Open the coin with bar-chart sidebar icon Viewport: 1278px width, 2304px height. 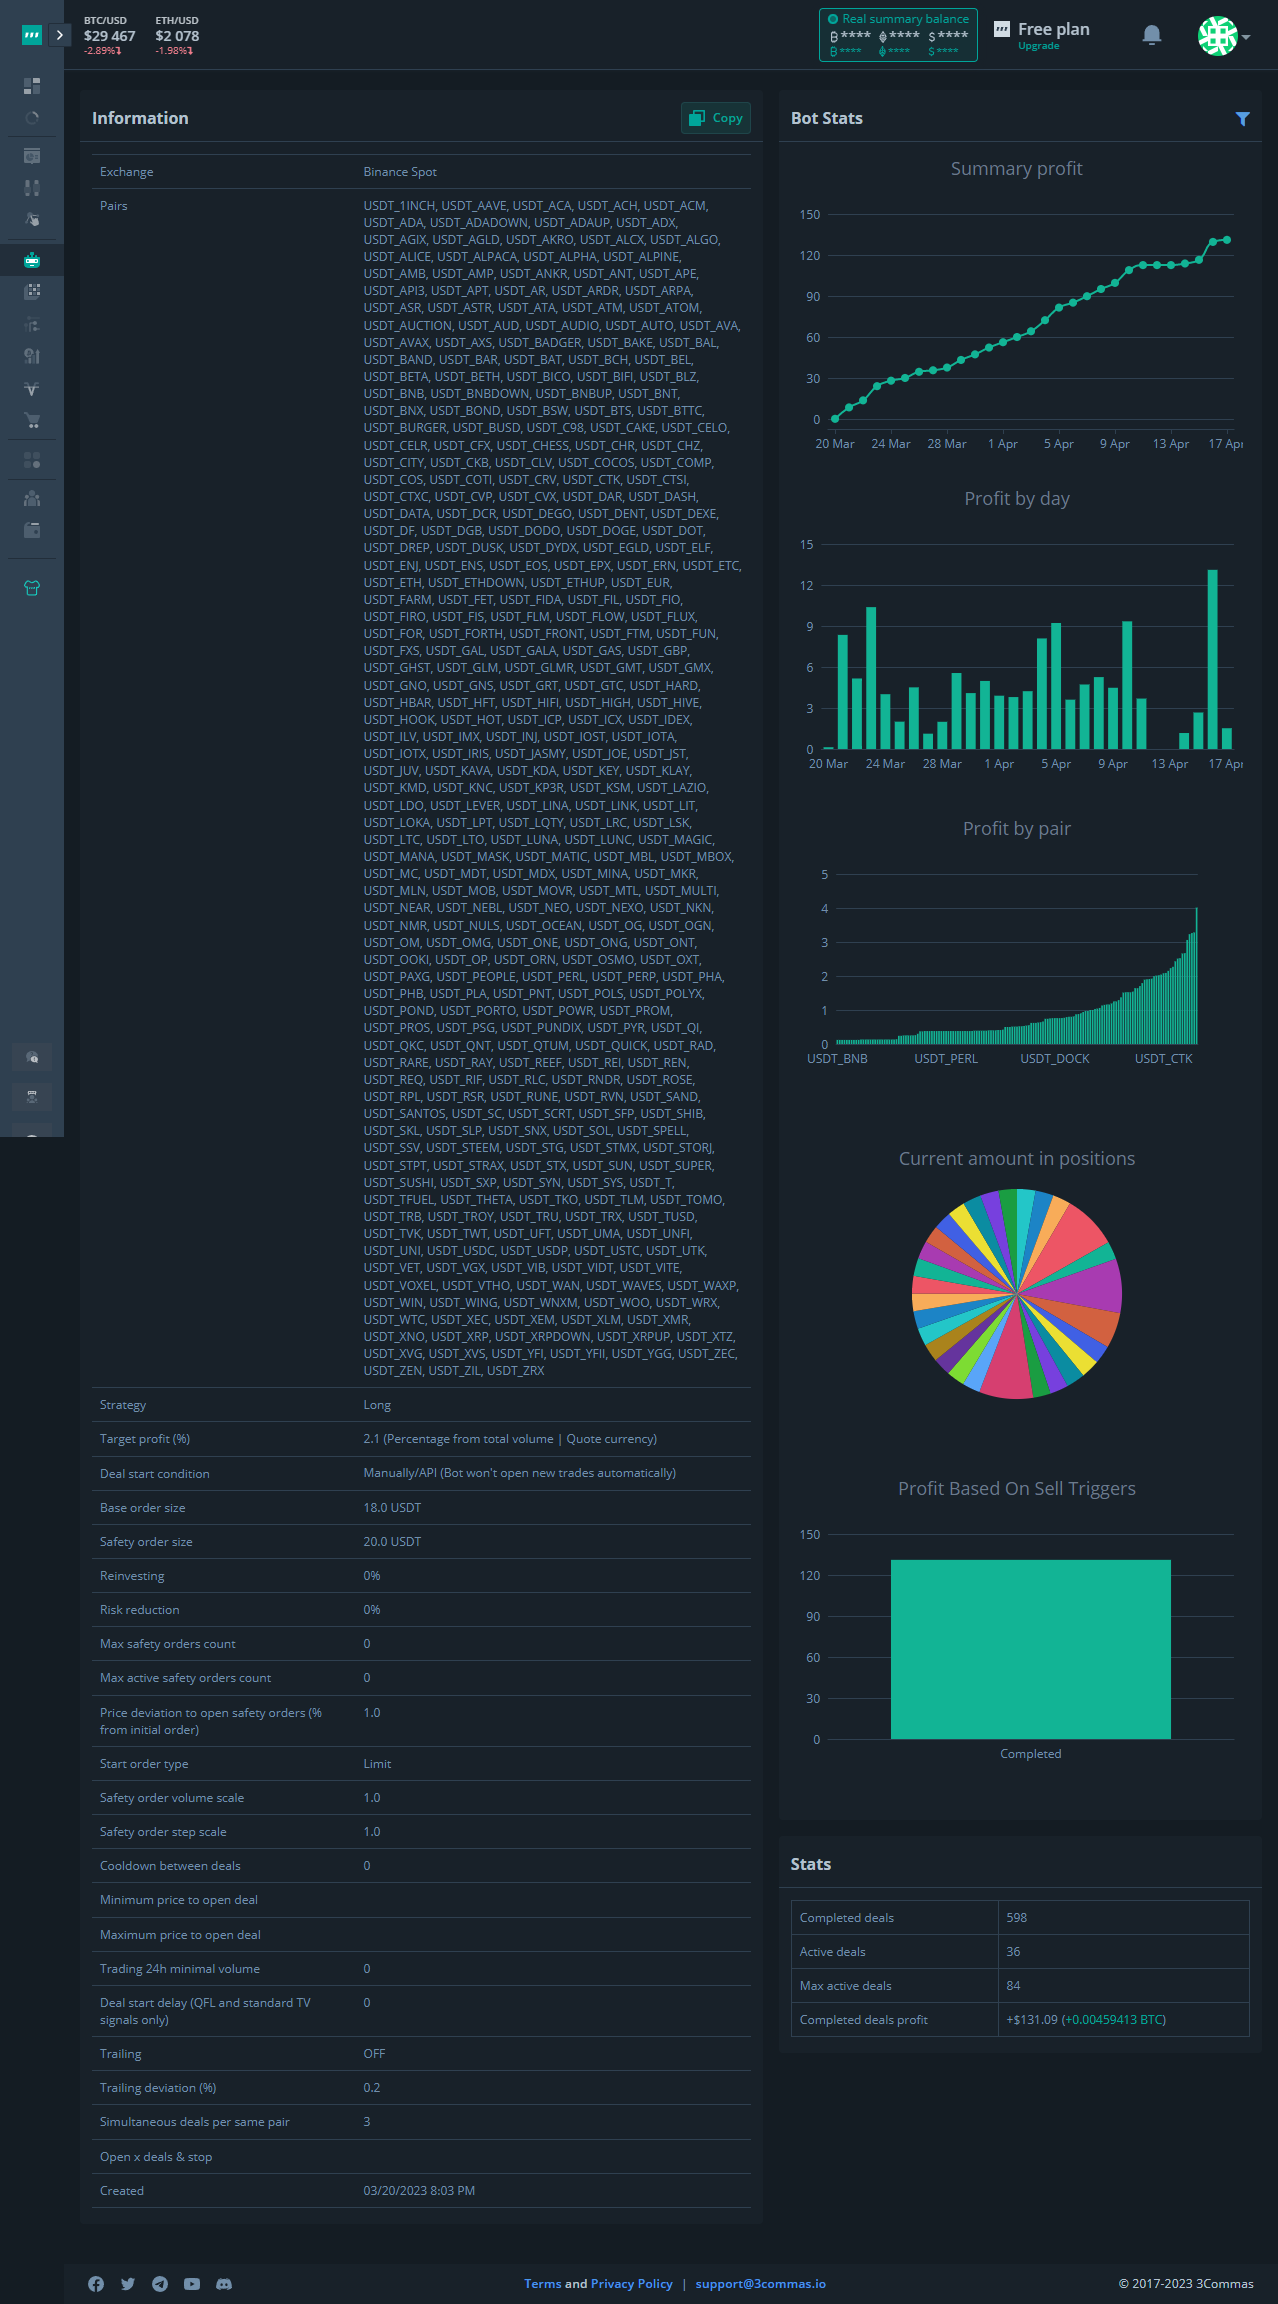[32, 356]
